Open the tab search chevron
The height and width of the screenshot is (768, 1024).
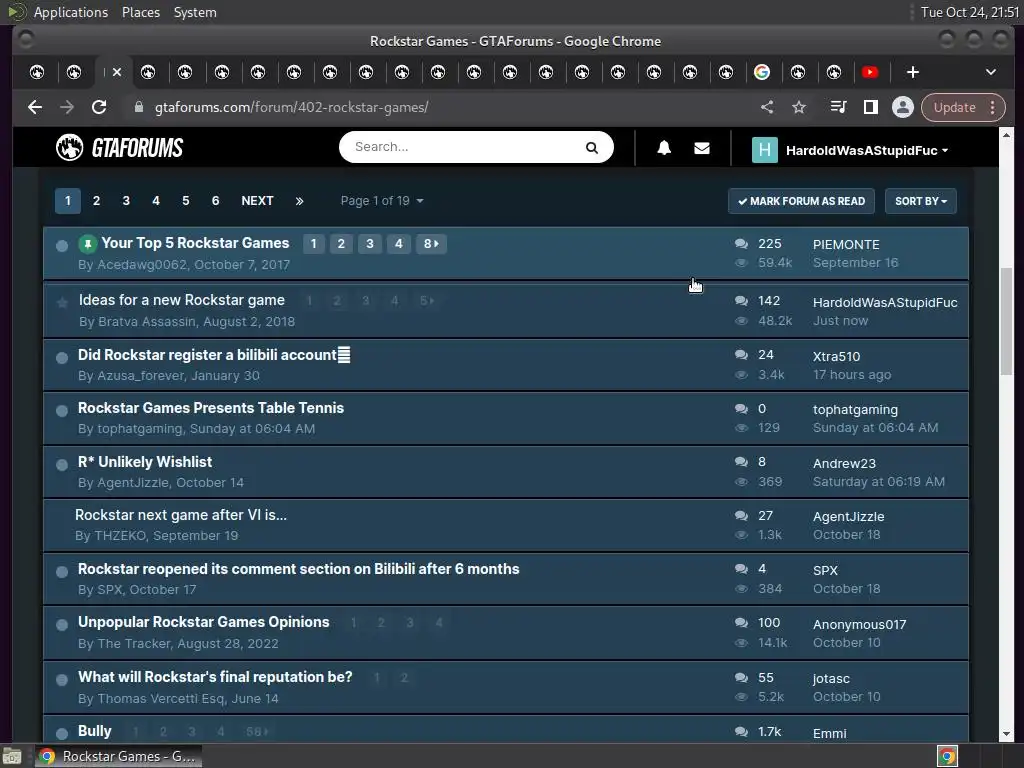(x=991, y=72)
